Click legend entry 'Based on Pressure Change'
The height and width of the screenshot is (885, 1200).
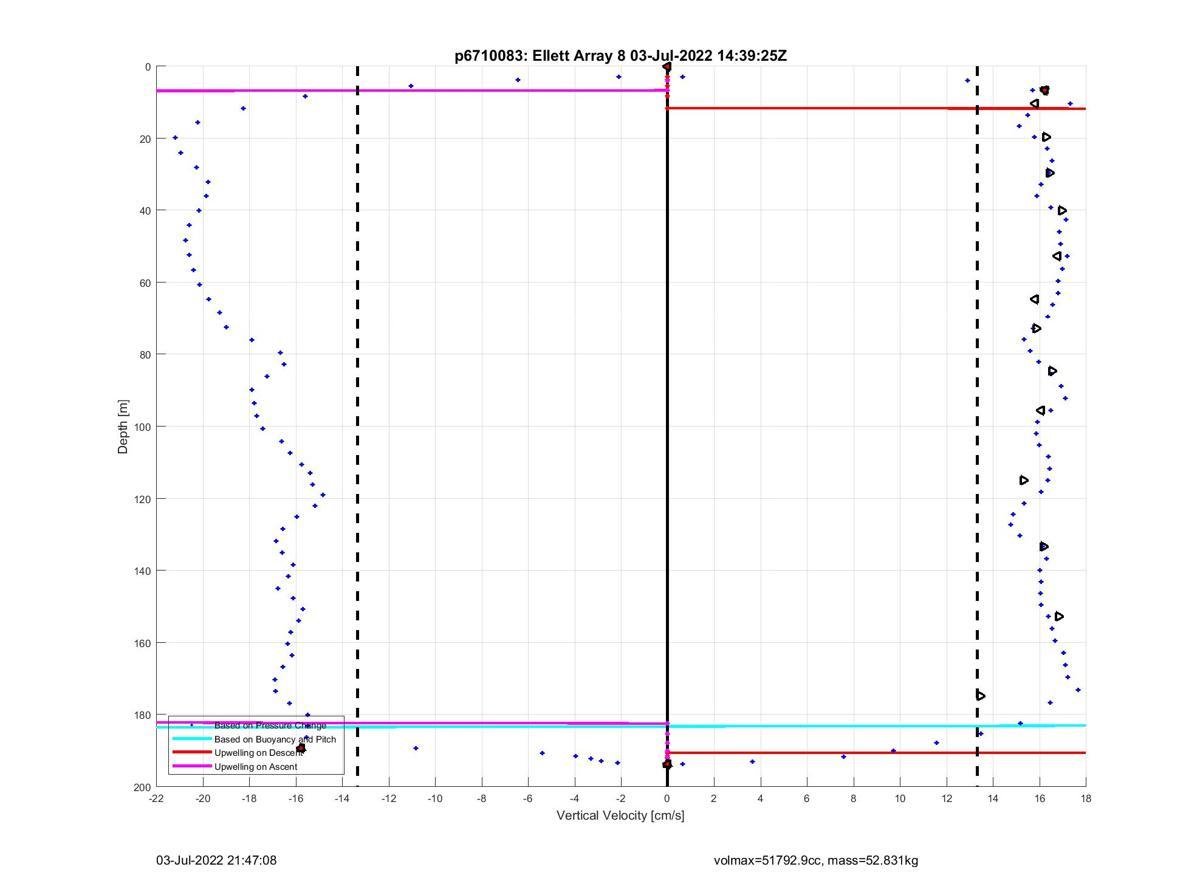tap(270, 725)
